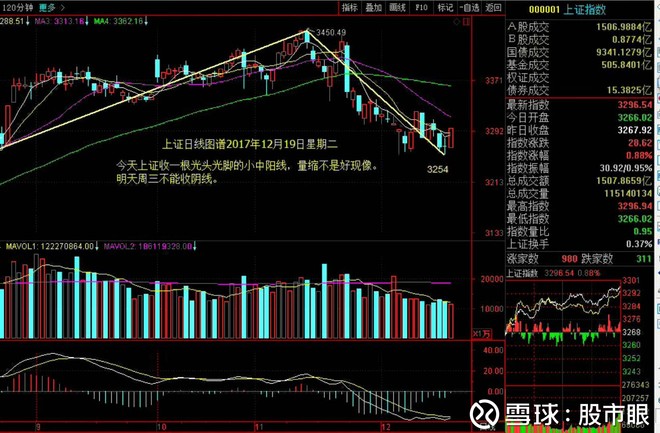This screenshot has width=660, height=433.
Task: Go back using 返回 button
Action: 493,8
